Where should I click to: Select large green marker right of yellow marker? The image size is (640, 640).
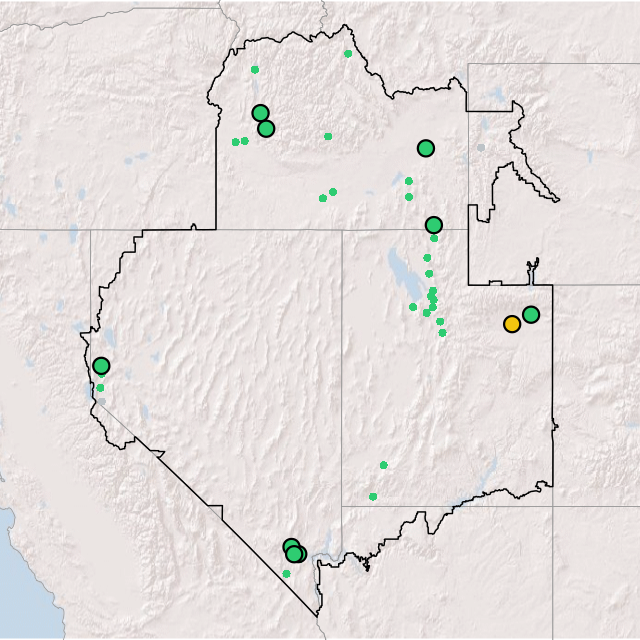click(x=531, y=315)
